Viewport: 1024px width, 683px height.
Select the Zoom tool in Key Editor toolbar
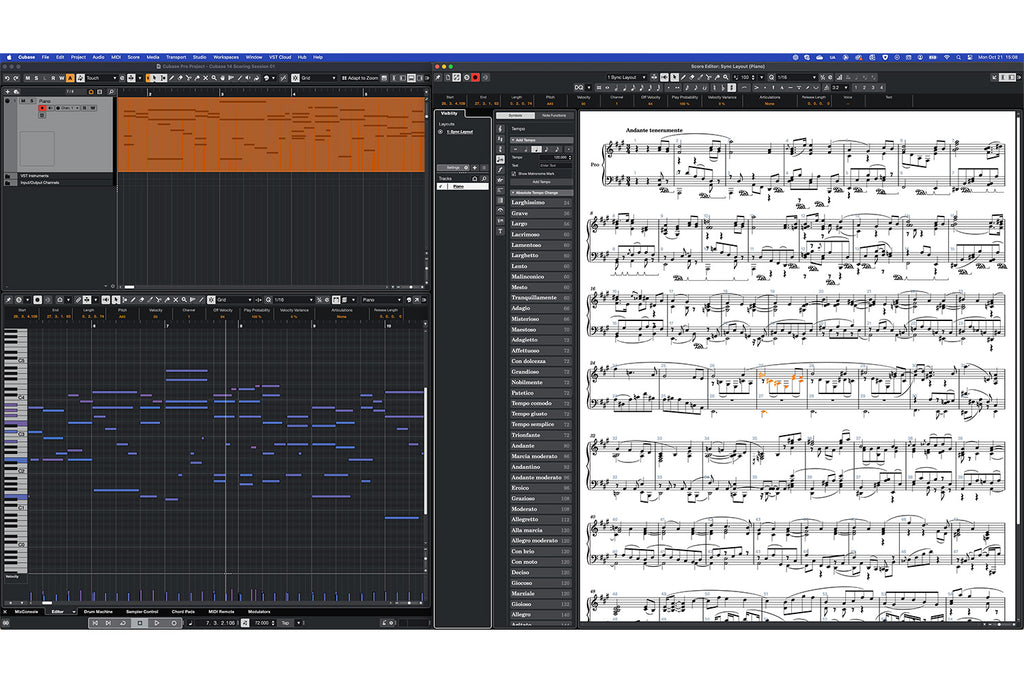(184, 300)
